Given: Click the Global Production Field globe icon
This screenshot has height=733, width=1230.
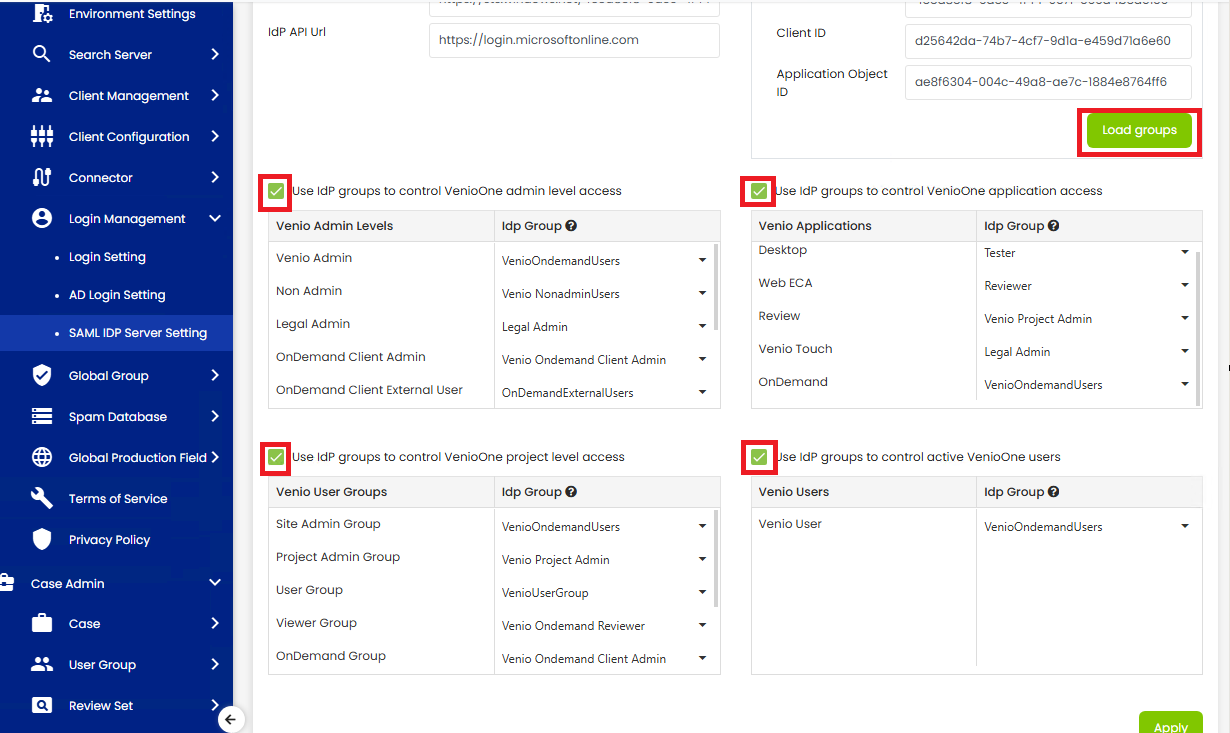Looking at the screenshot, I should 42,457.
